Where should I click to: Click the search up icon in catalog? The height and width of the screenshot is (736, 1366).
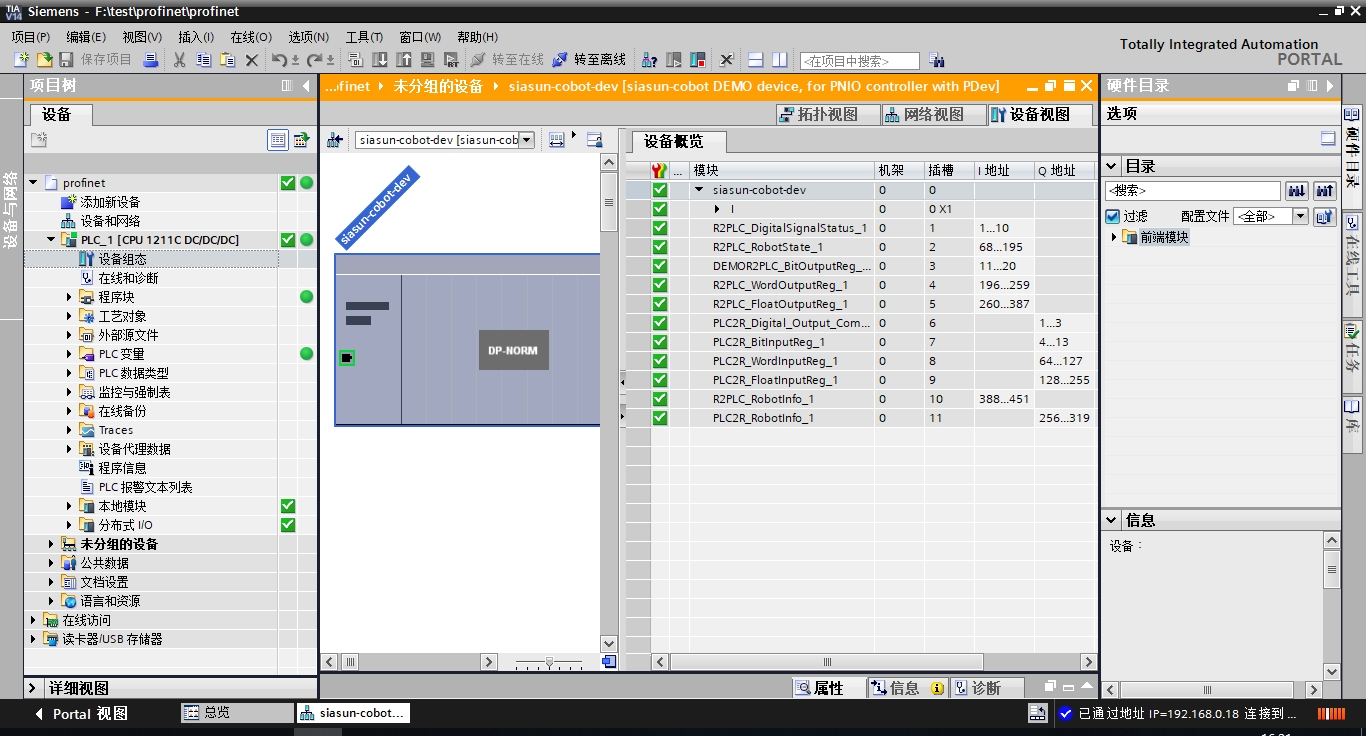(x=1325, y=190)
